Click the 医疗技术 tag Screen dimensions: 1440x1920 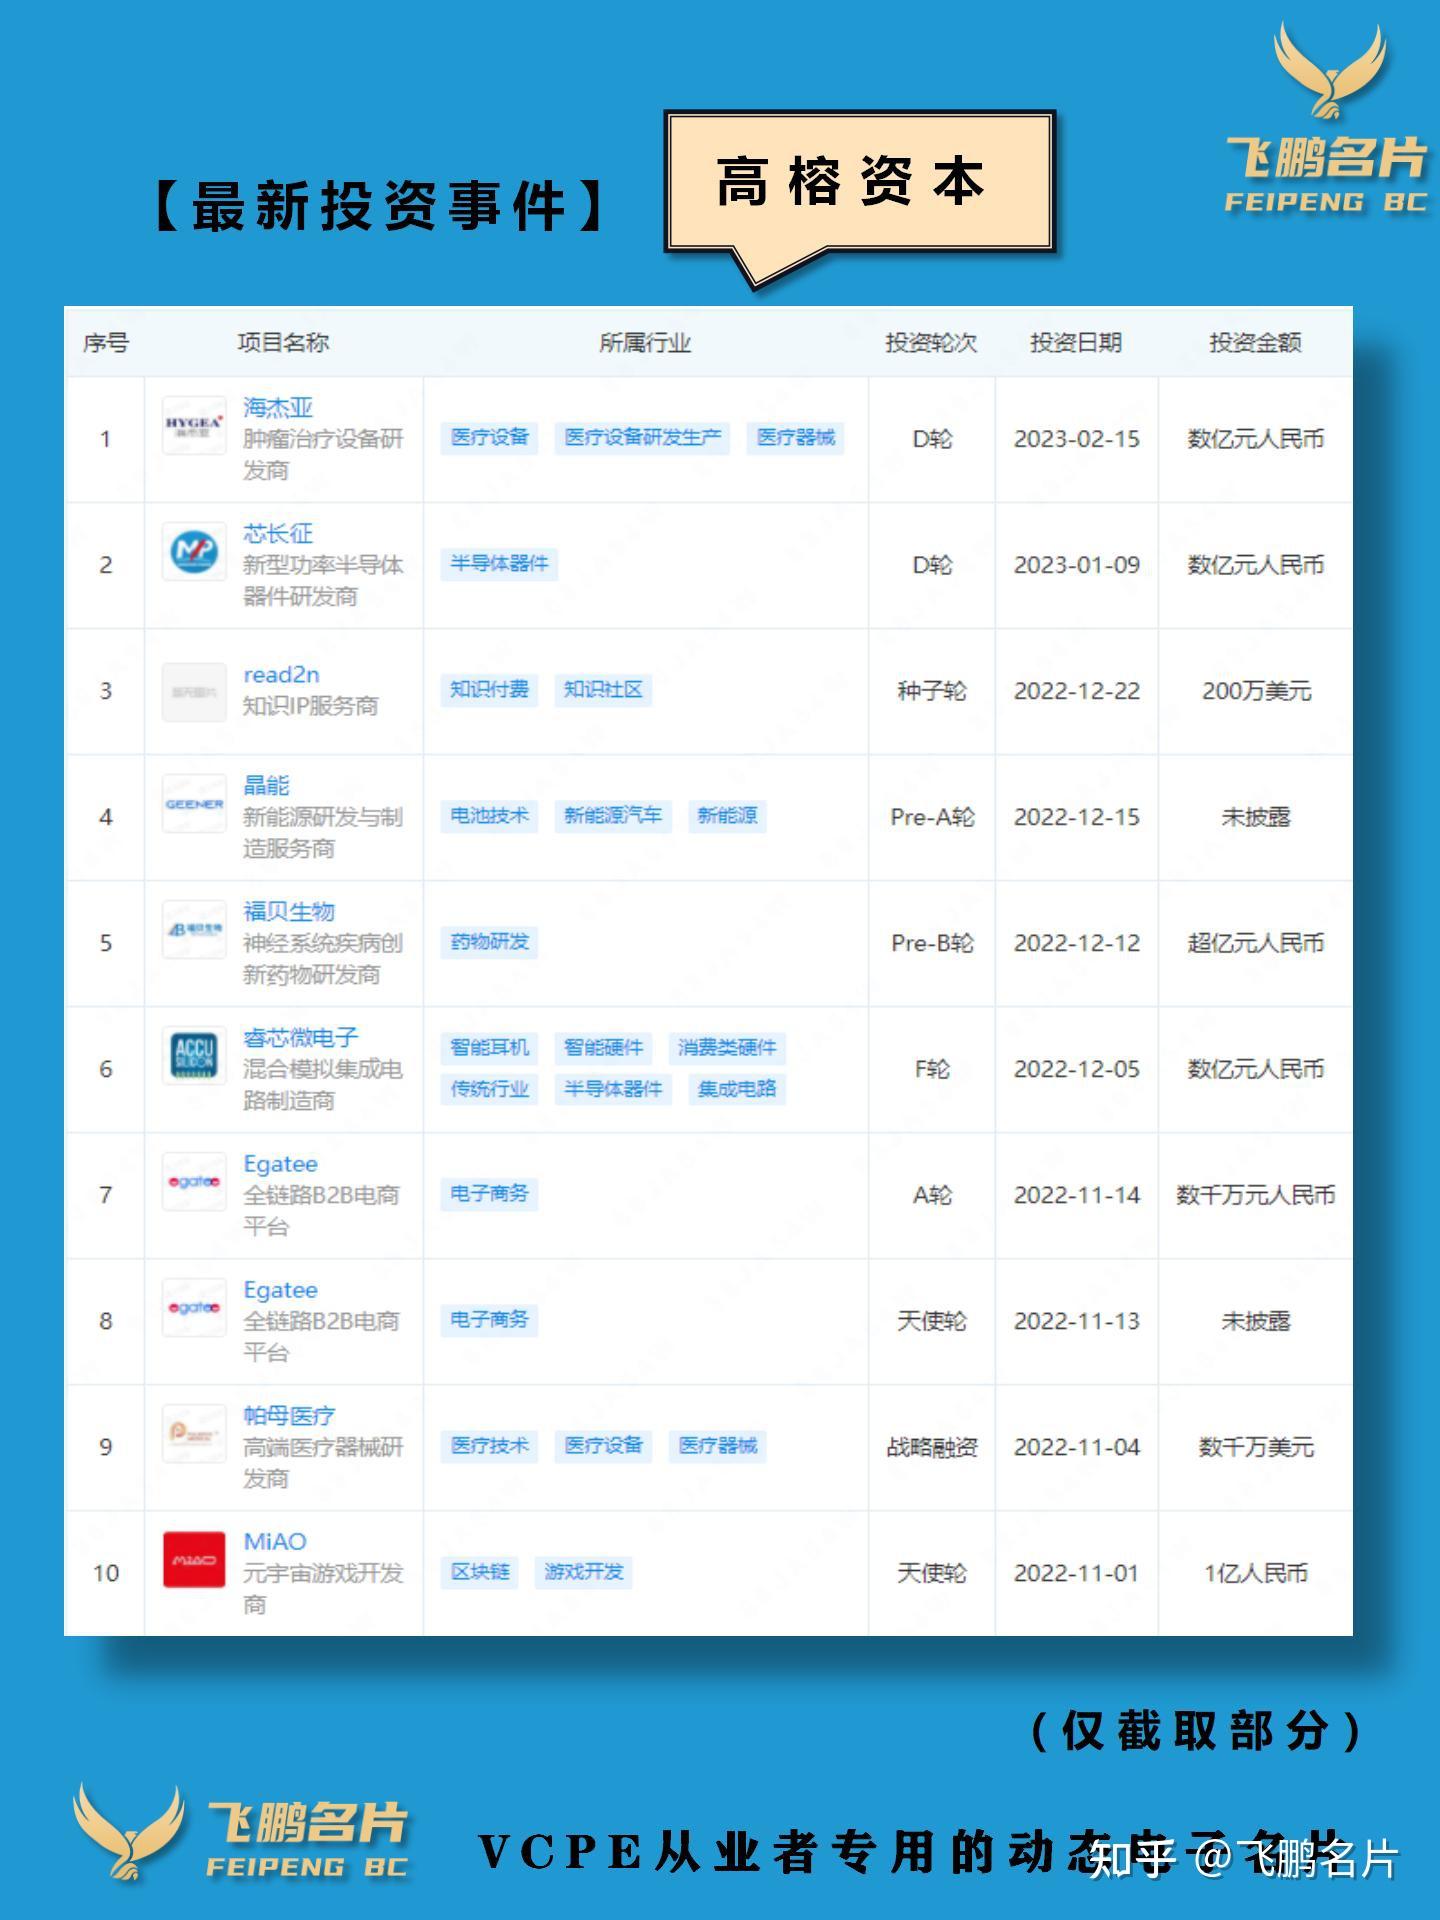[489, 1446]
